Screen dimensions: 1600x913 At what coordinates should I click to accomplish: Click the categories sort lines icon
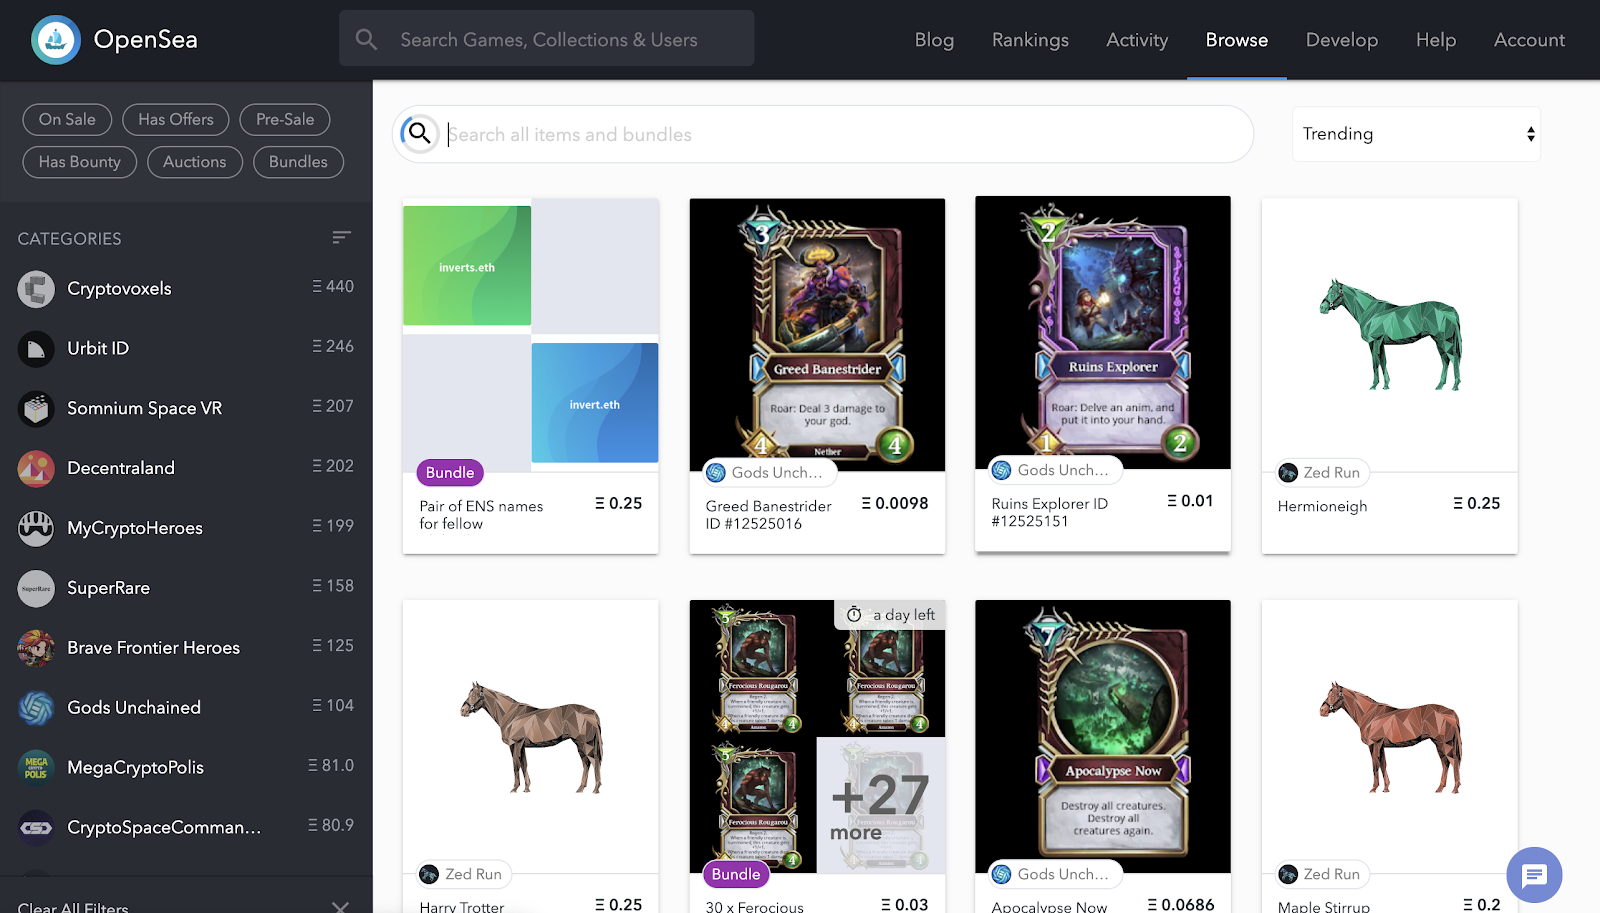(x=342, y=237)
